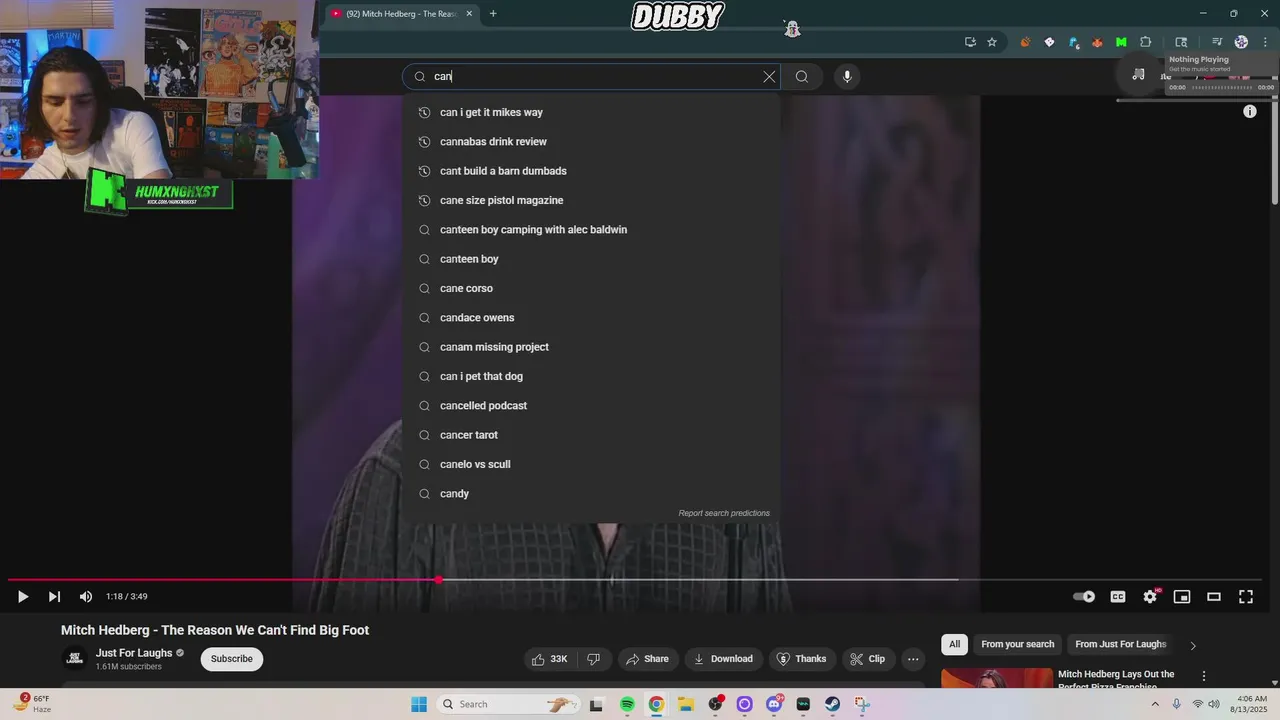The image size is (1280, 720).
Task: Open the green M extension icon
Action: tap(1121, 42)
